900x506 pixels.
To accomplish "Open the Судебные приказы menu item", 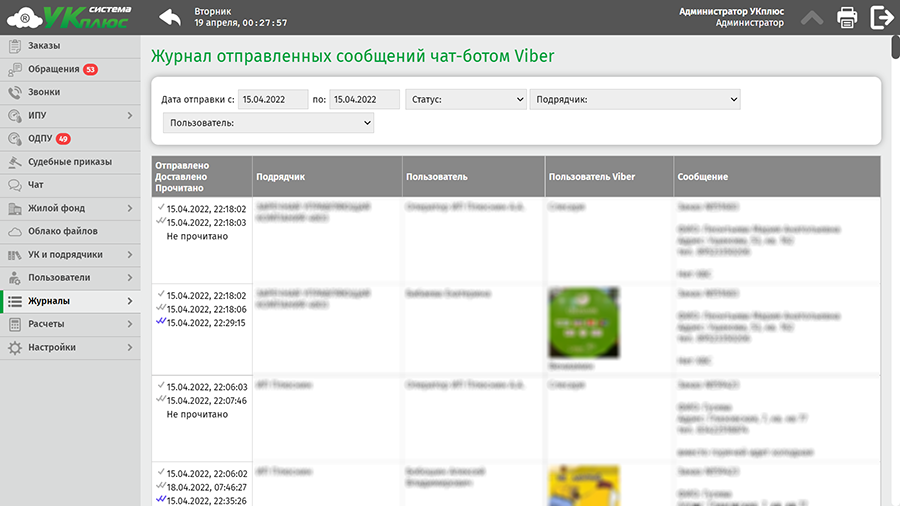I will 70,162.
